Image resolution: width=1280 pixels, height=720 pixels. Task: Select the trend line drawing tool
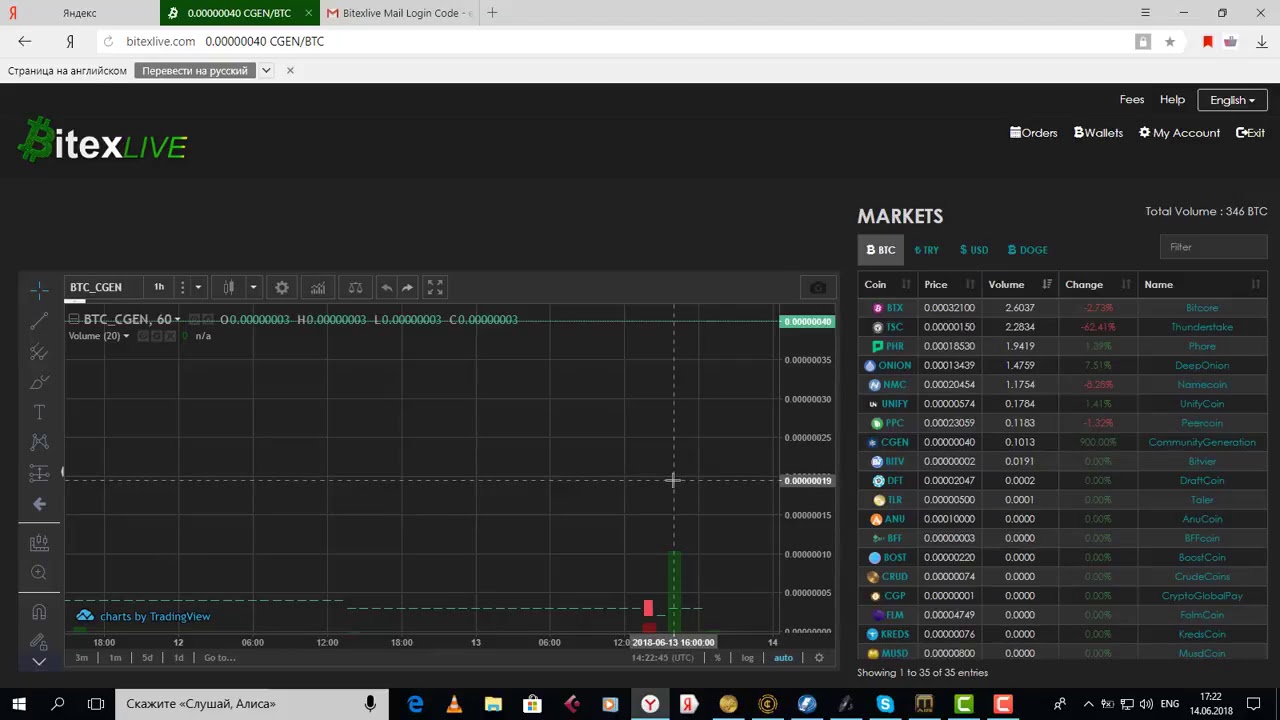39,321
